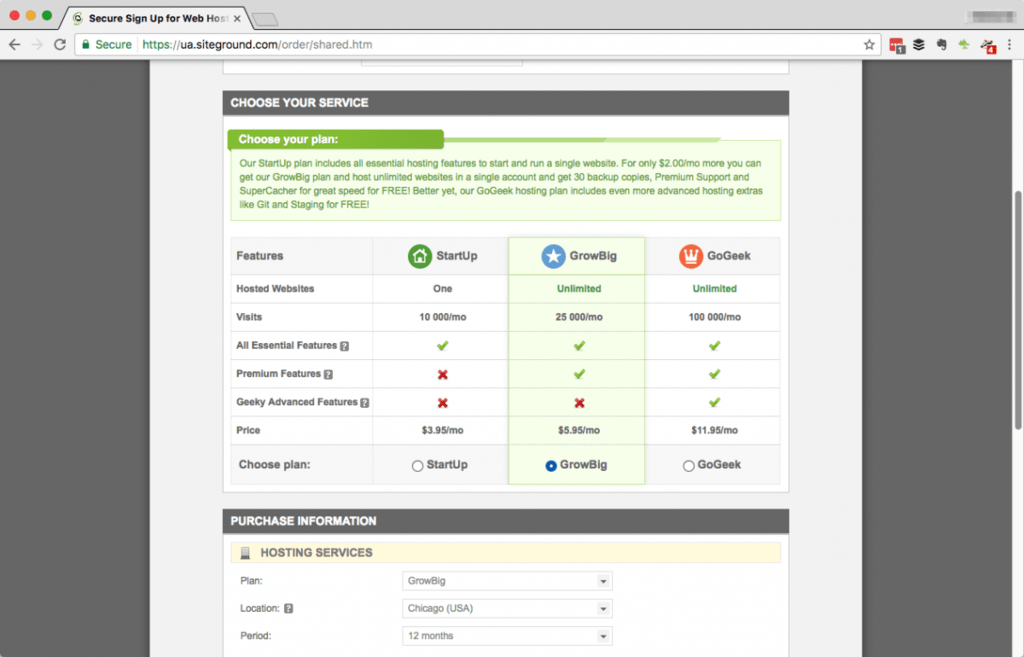Open a new tab with the tab button
The width and height of the screenshot is (1024, 657).
(x=265, y=20)
